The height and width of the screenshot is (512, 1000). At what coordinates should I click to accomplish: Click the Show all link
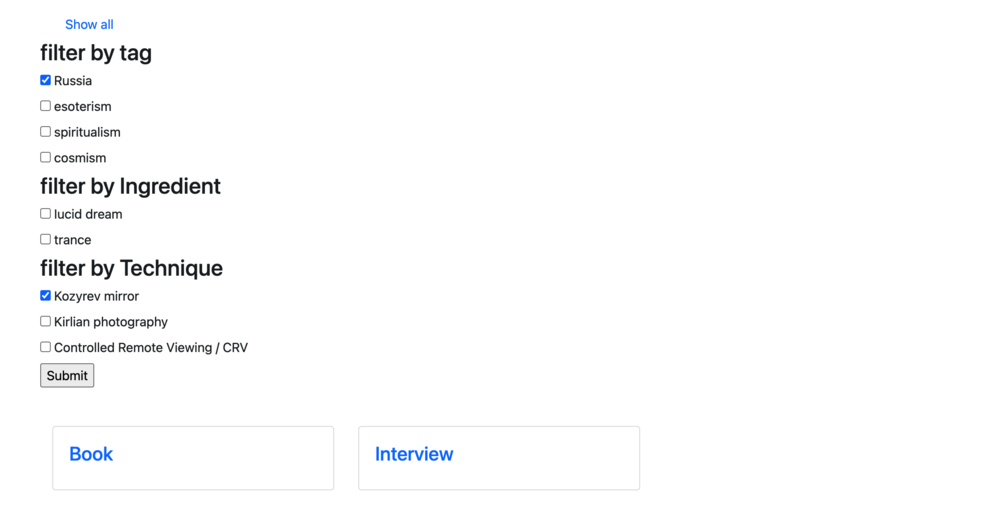pyautogui.click(x=89, y=24)
